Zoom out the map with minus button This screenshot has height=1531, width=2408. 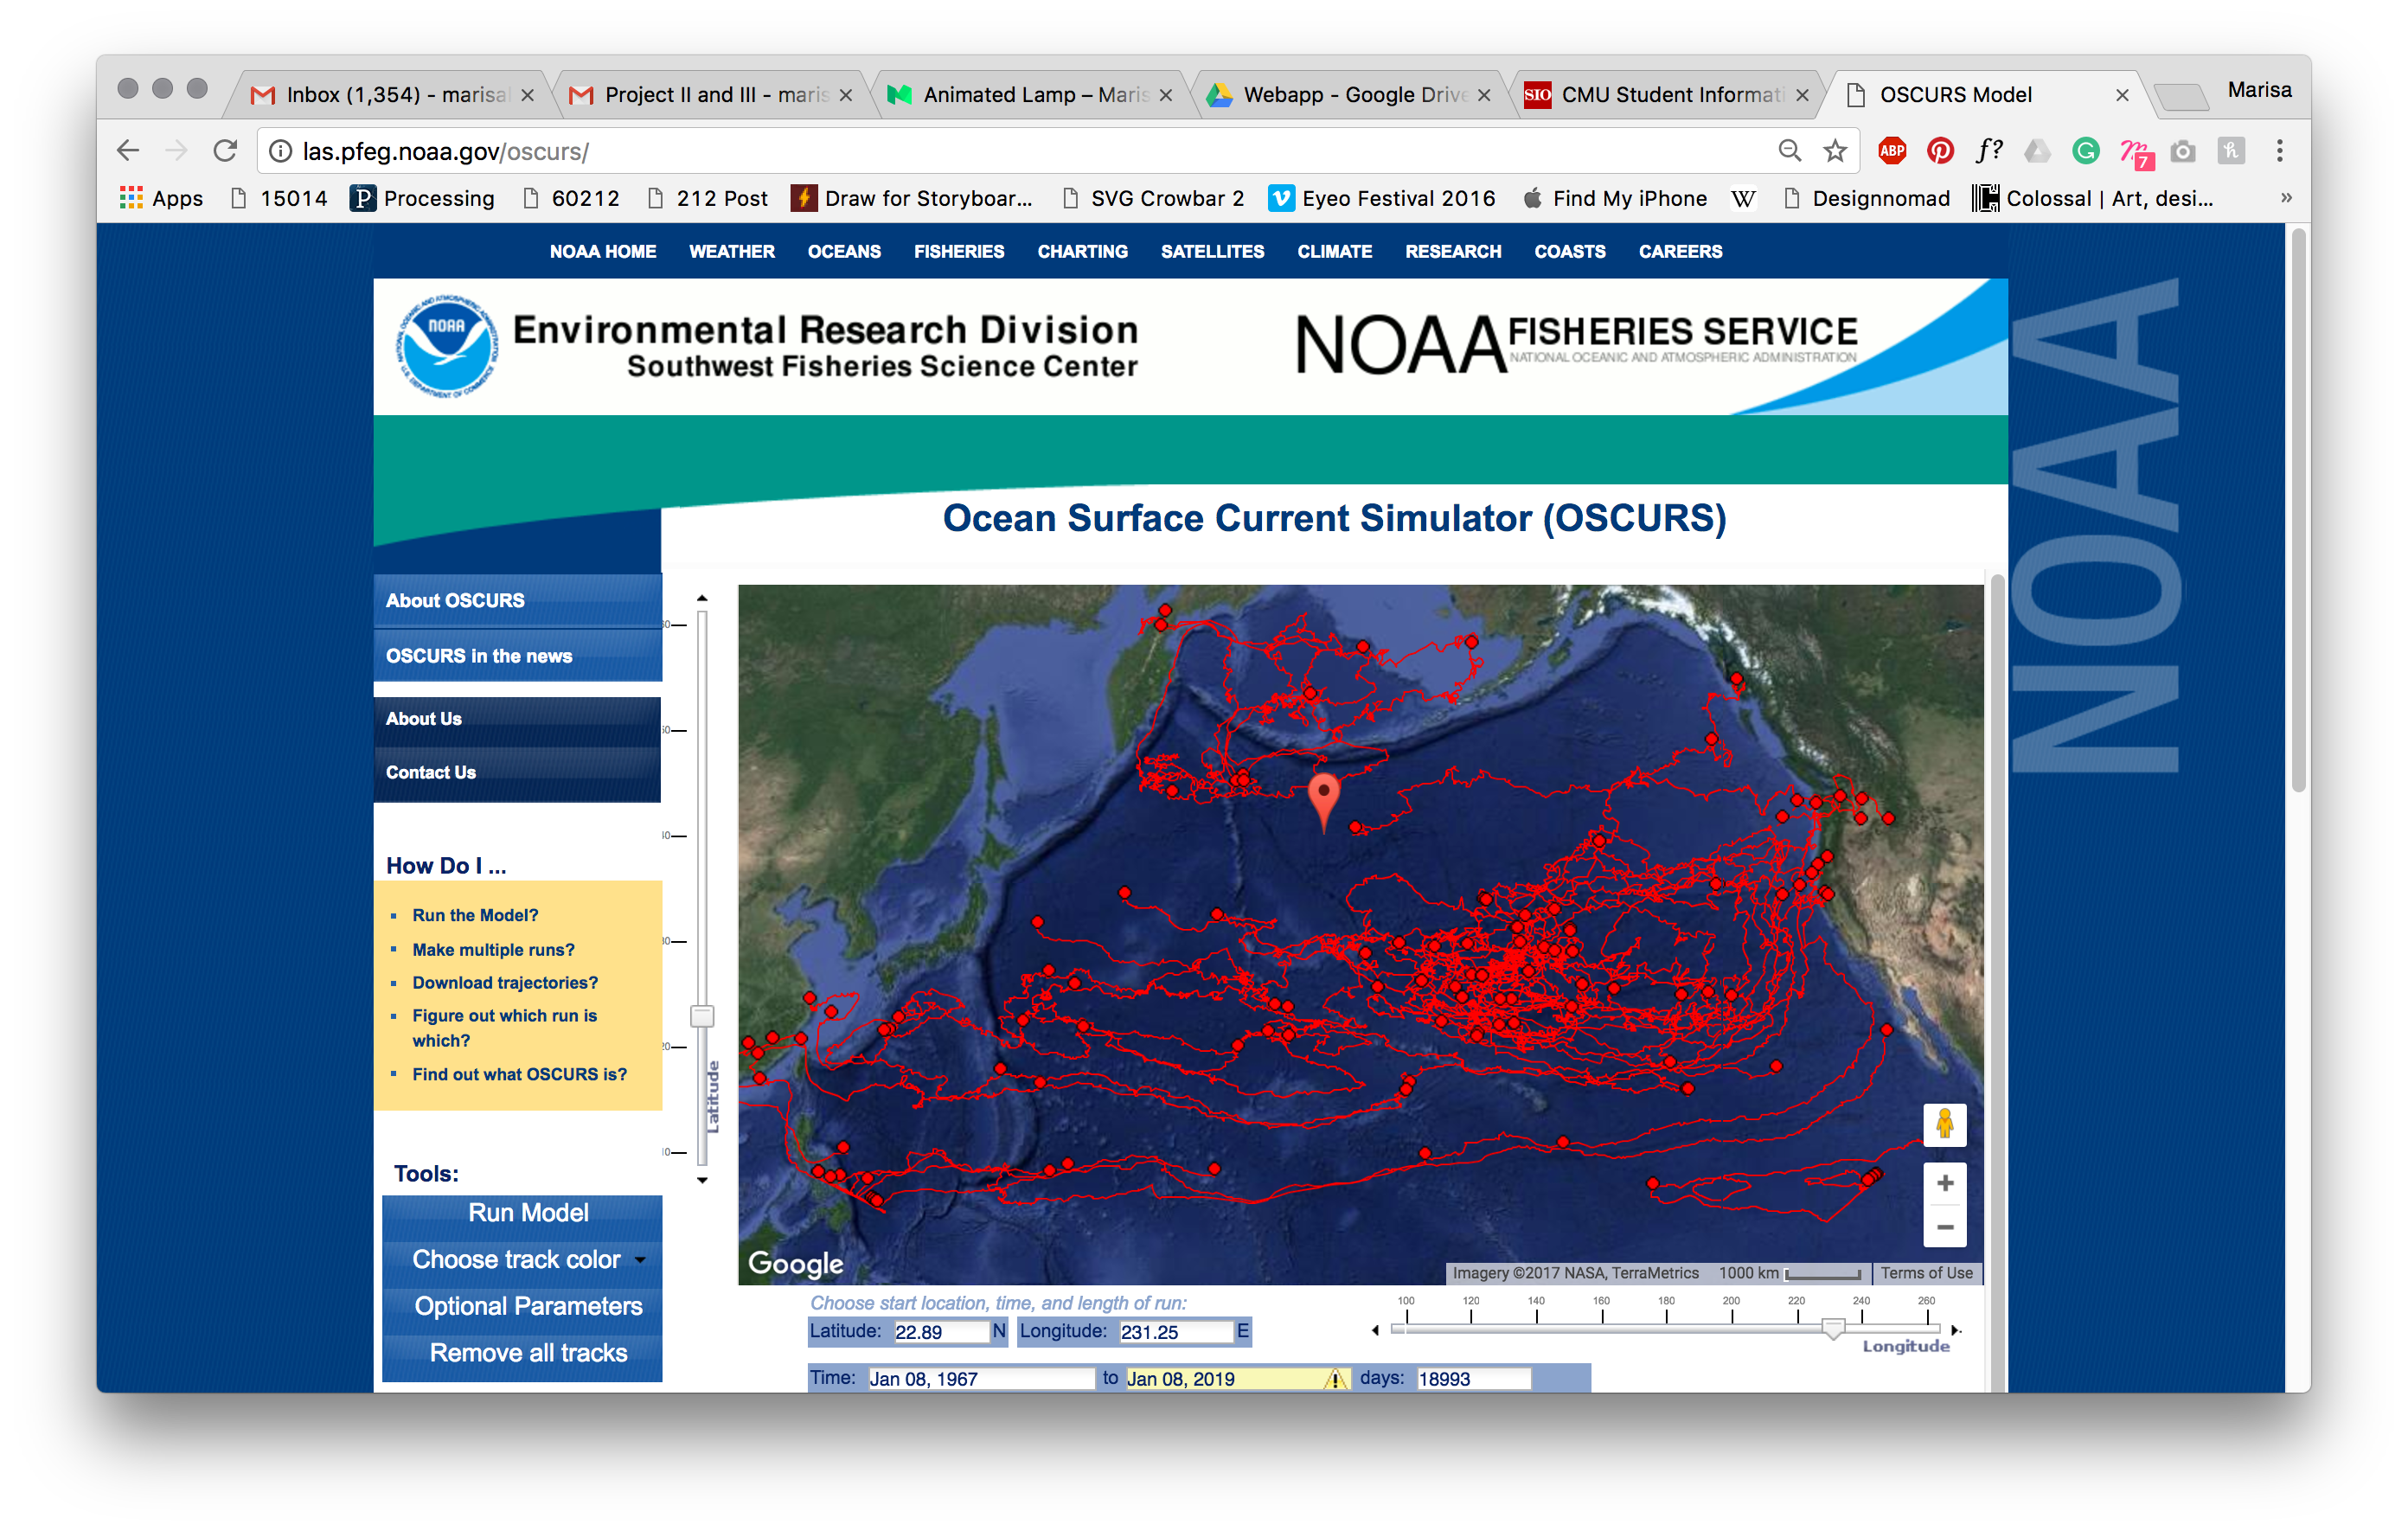click(x=1945, y=1227)
